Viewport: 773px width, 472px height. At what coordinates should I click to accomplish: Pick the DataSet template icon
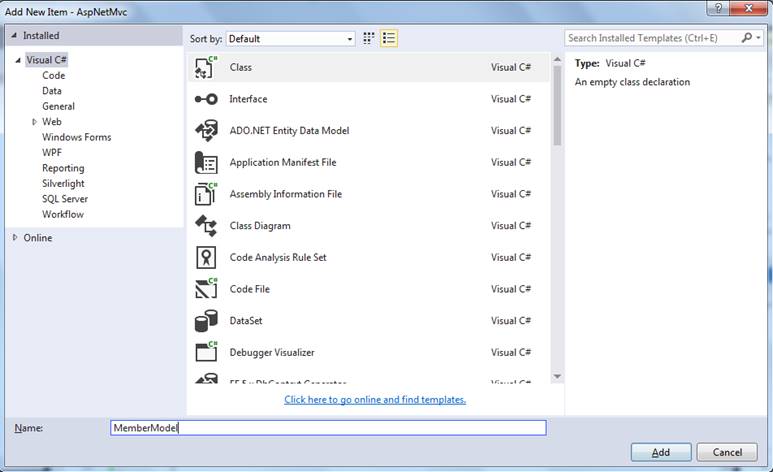tap(206, 321)
